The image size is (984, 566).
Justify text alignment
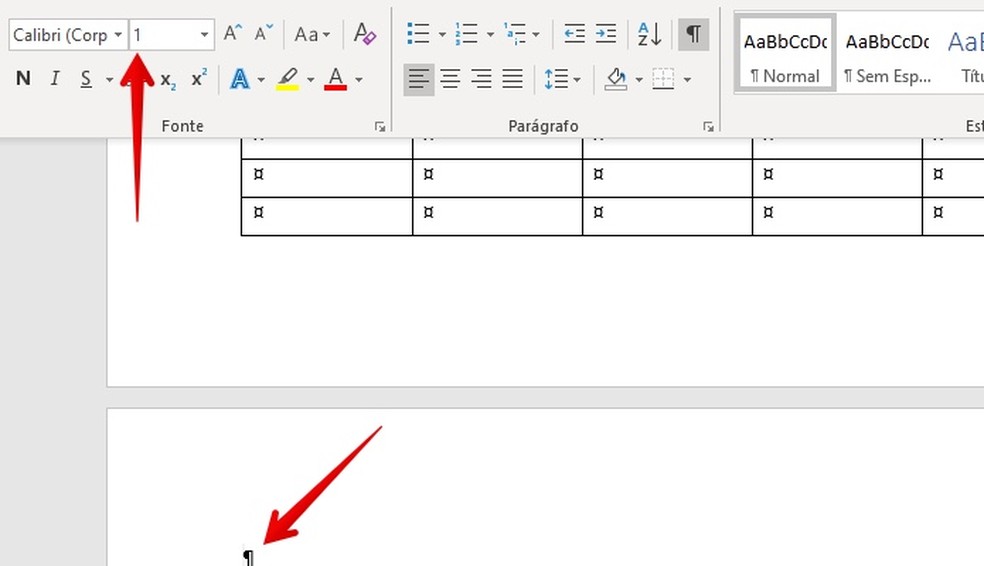pos(513,79)
